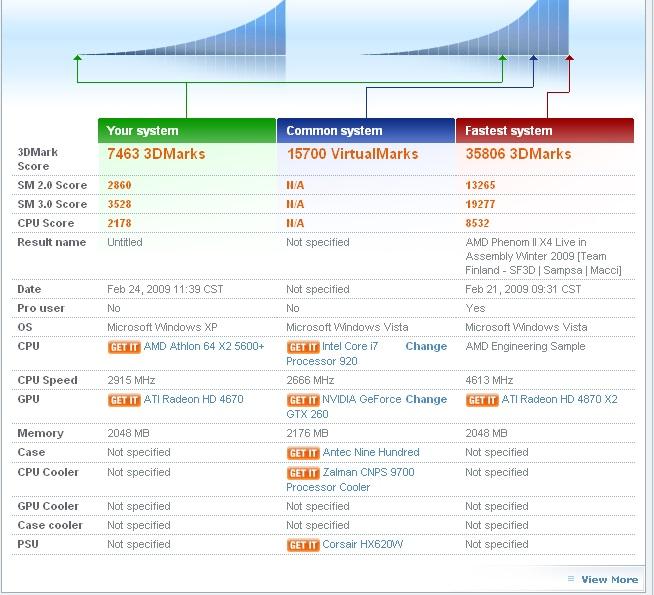Click SM 2.0 score value 13265

(x=480, y=185)
